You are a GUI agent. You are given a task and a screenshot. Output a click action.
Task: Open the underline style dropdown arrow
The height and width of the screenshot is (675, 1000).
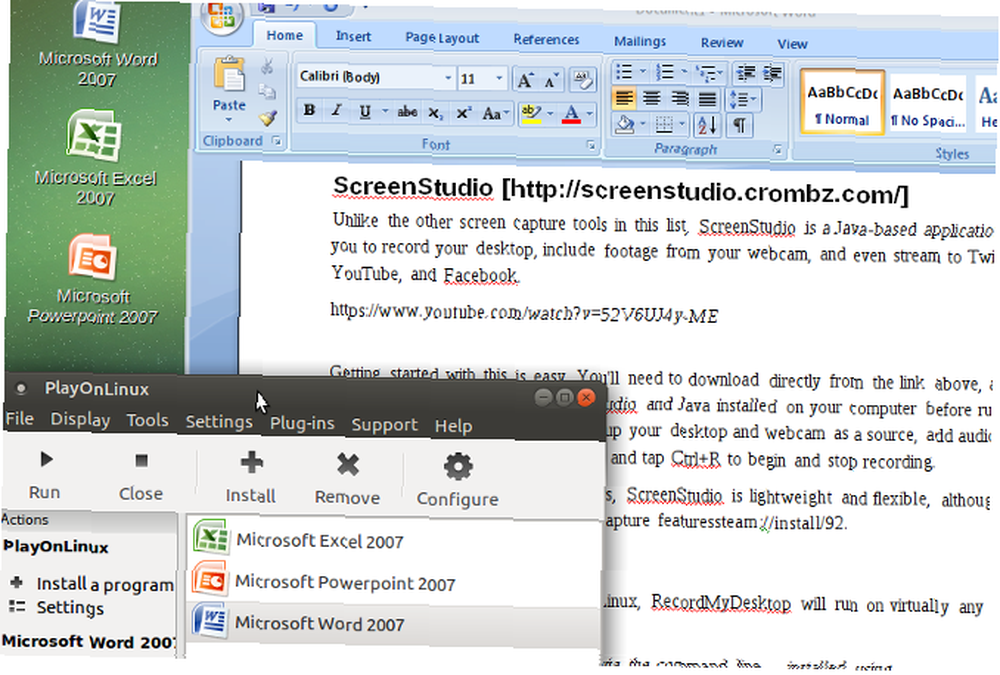[x=385, y=112]
